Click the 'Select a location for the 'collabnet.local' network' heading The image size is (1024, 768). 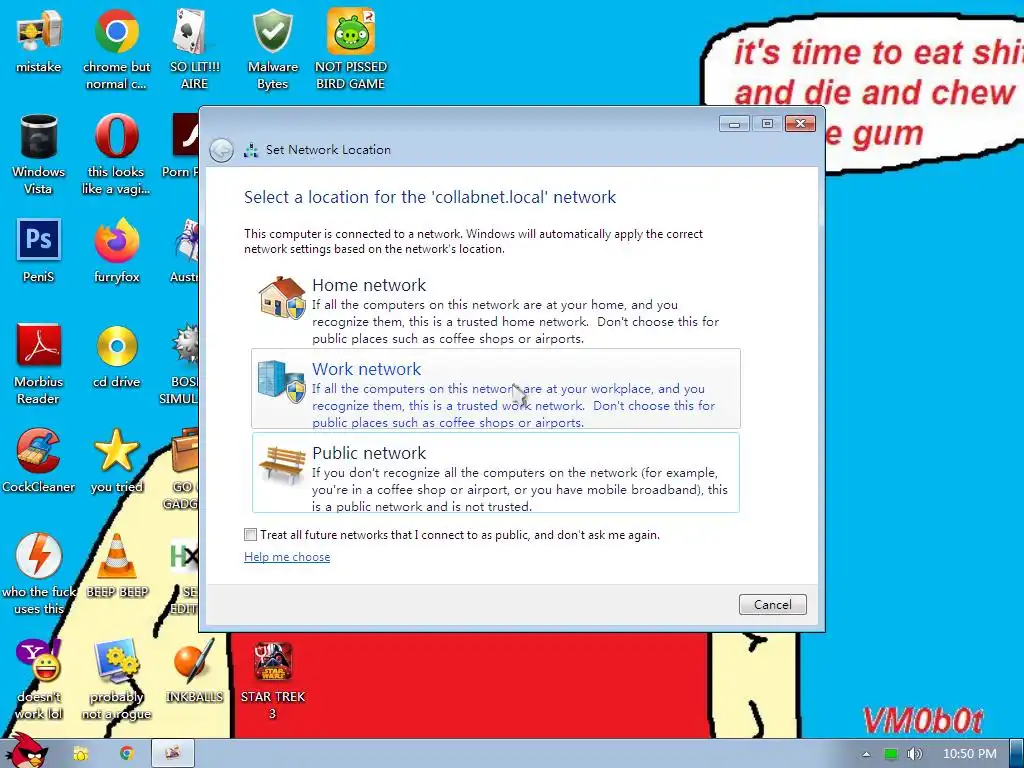430,197
